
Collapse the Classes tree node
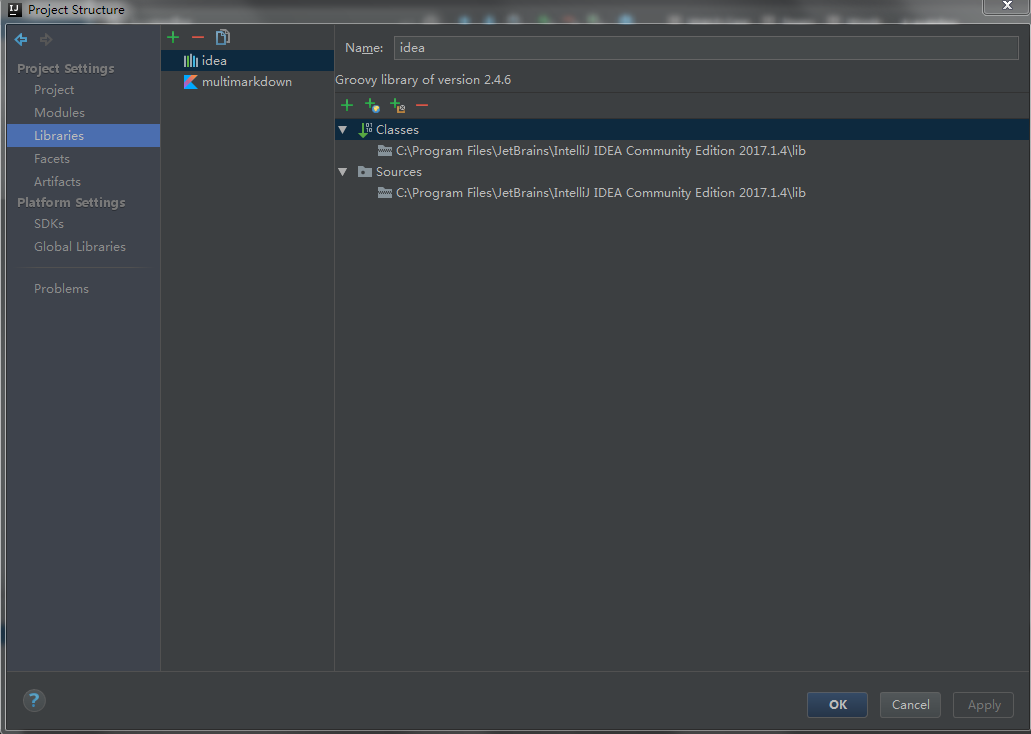pos(343,130)
